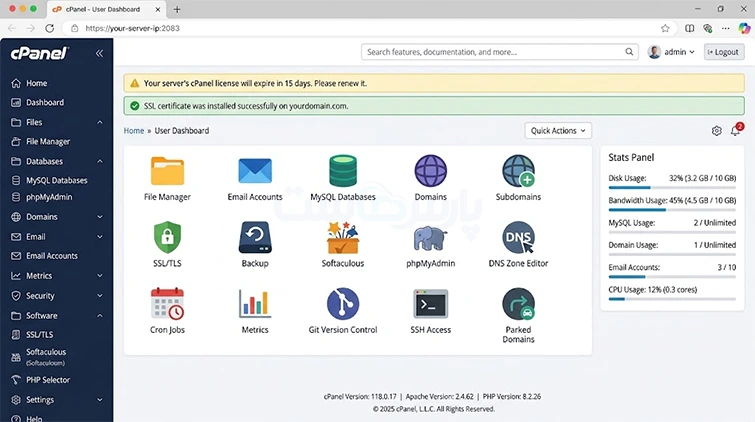Select Dashboard in the sidebar
The height and width of the screenshot is (422, 755).
tap(38, 102)
